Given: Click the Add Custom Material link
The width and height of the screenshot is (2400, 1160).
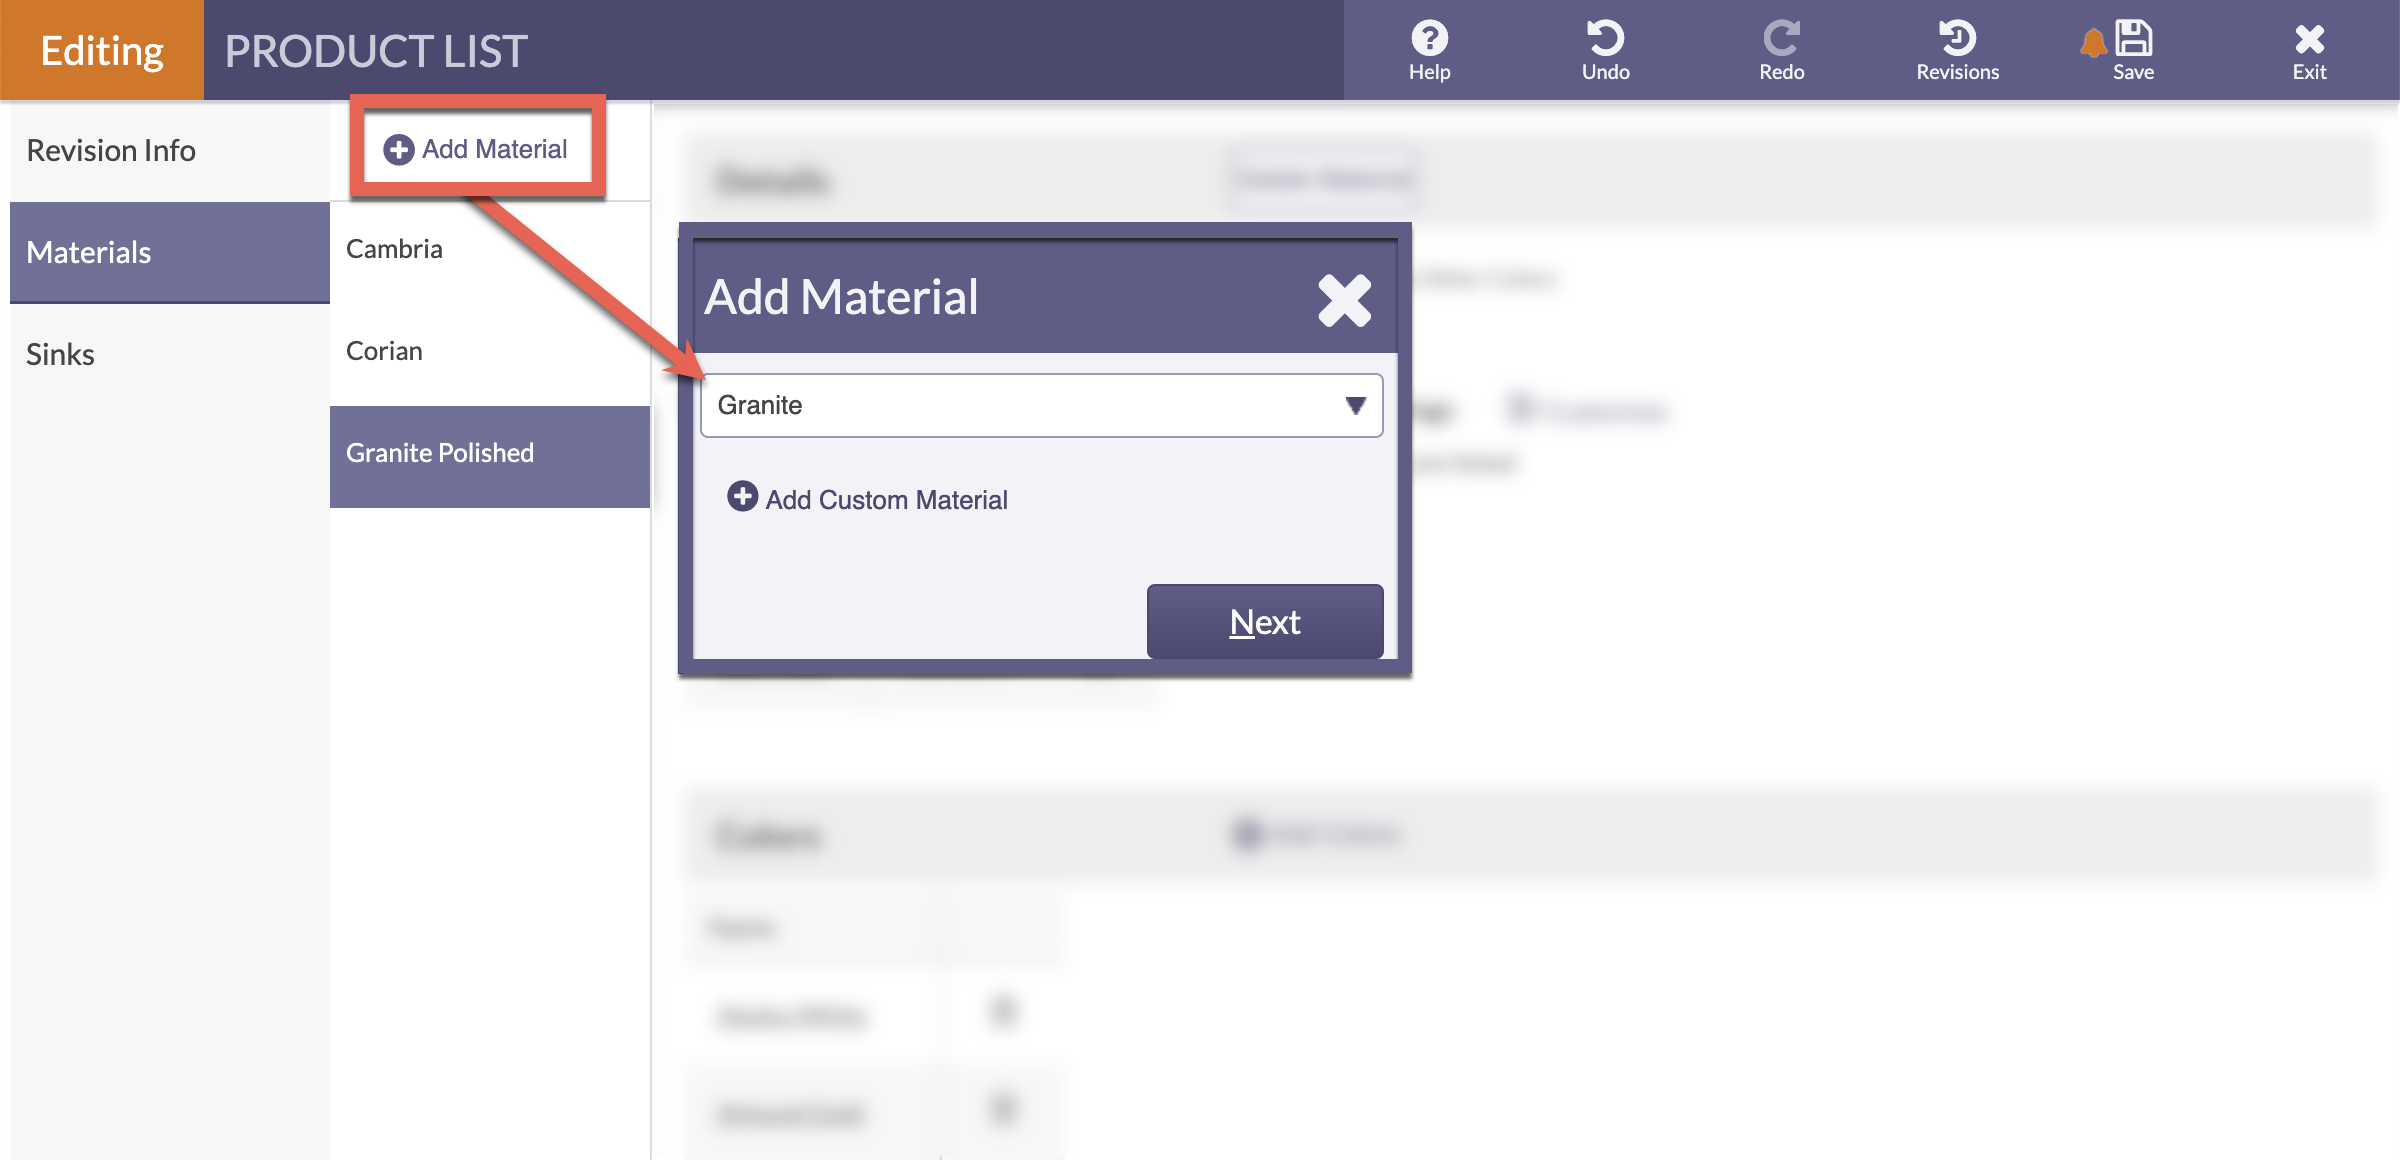Looking at the screenshot, I should point(887,499).
